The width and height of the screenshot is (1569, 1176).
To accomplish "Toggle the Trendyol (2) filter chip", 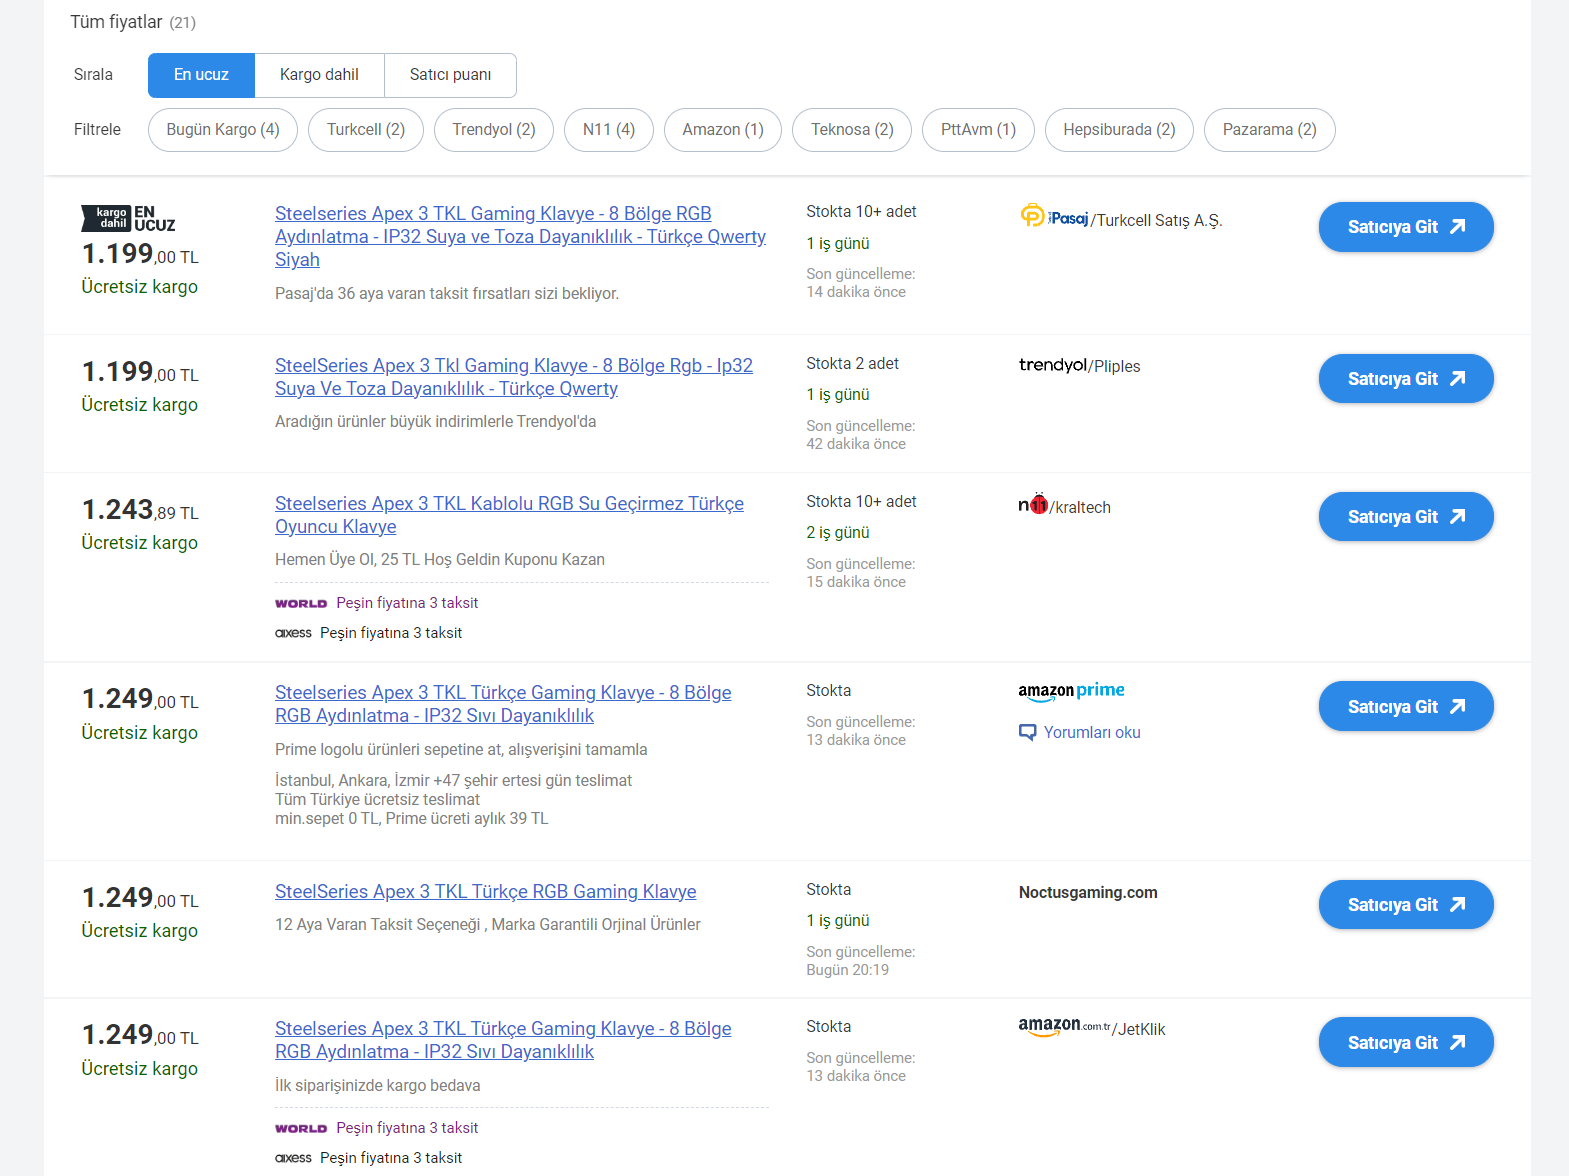I will click(x=493, y=130).
